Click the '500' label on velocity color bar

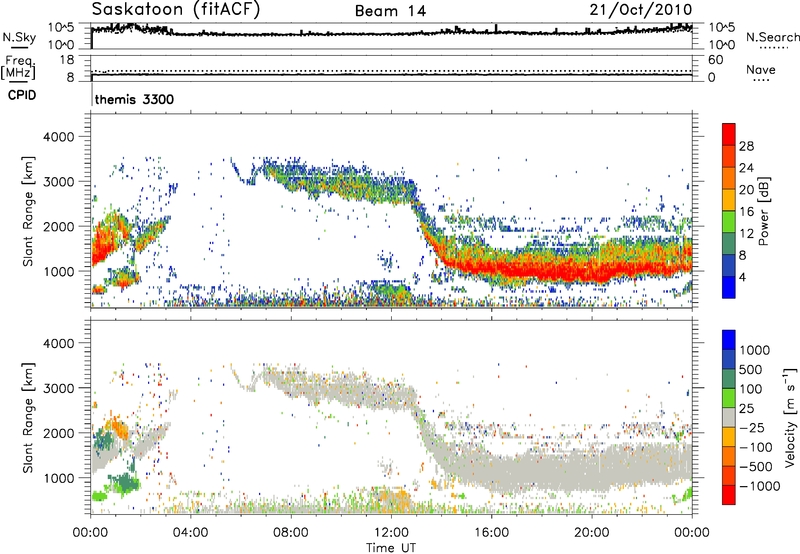pos(751,370)
